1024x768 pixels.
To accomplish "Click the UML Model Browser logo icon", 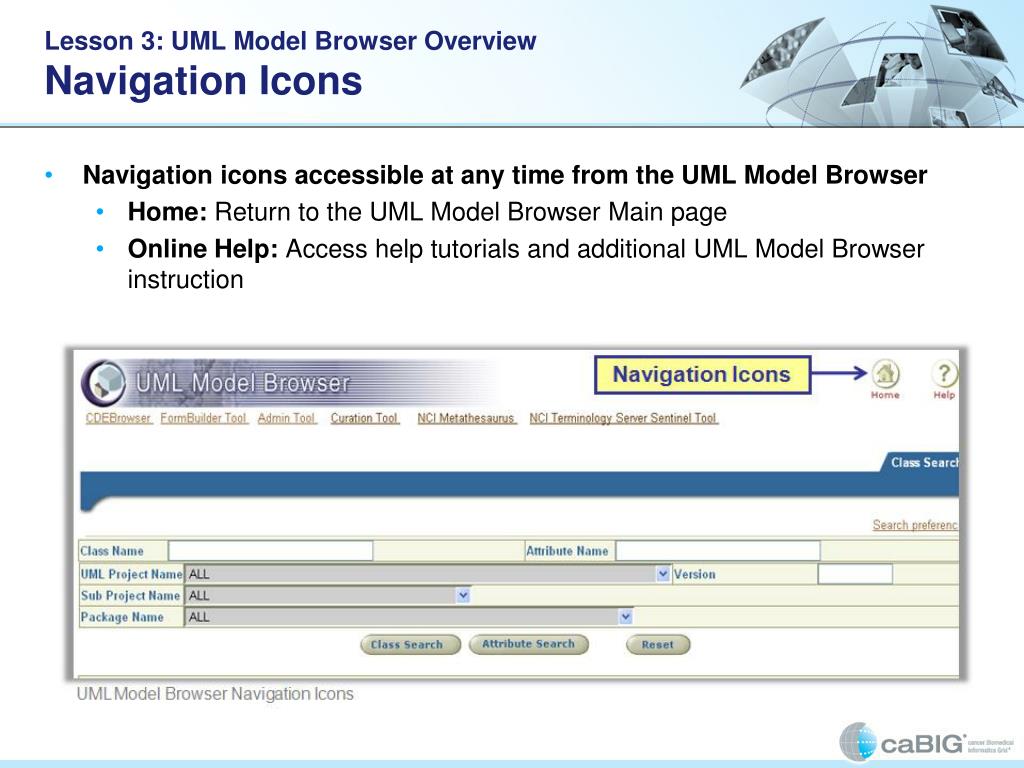I will pos(104,383).
